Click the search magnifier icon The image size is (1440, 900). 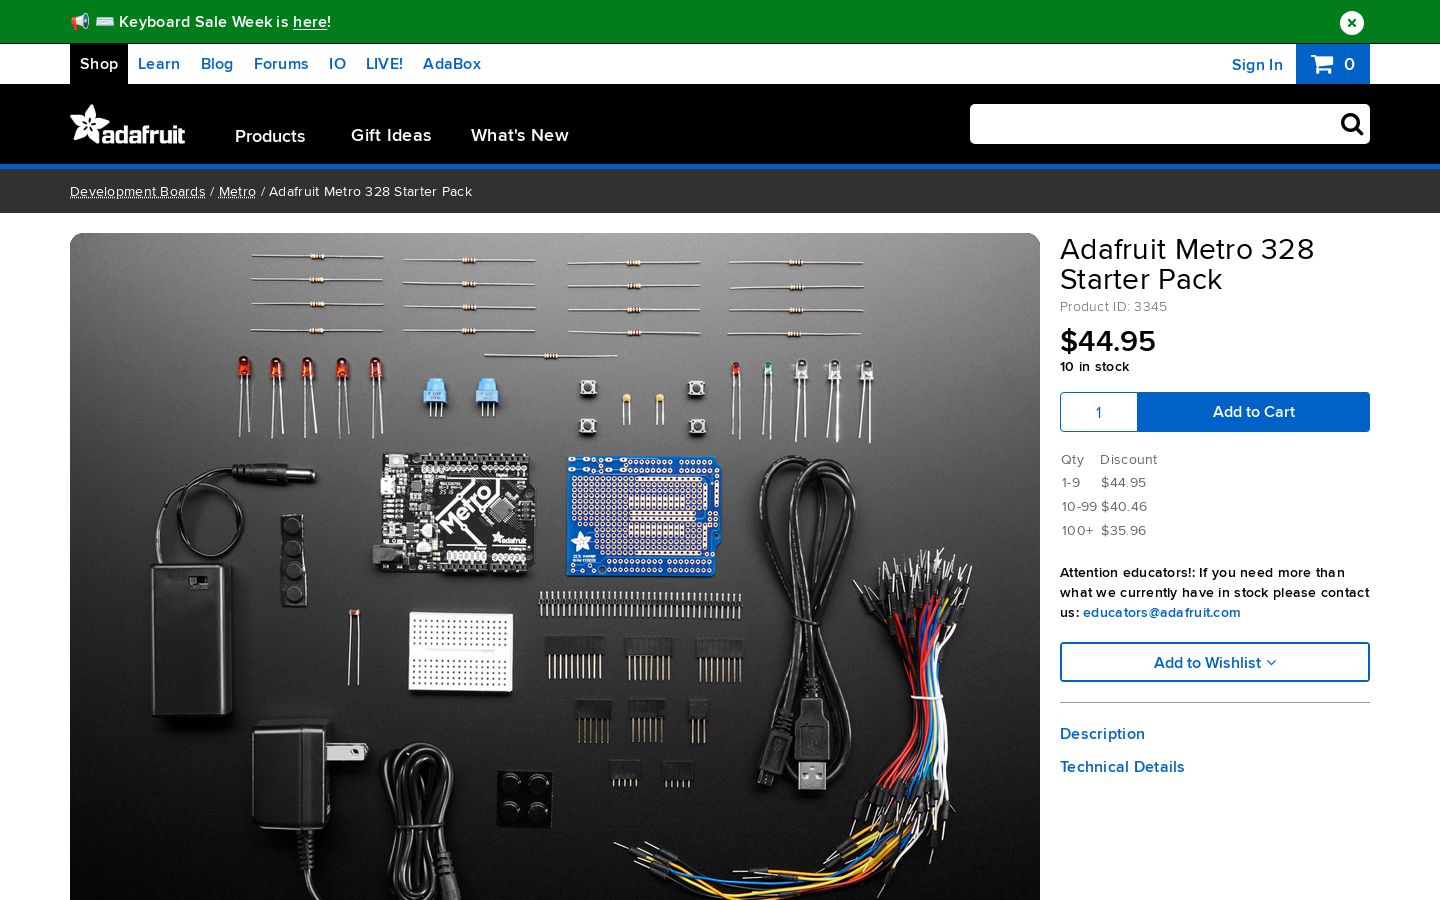click(1351, 124)
